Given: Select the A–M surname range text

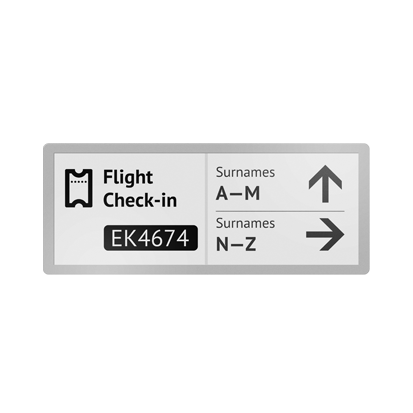Looking at the screenshot, I should pyautogui.click(x=238, y=193).
